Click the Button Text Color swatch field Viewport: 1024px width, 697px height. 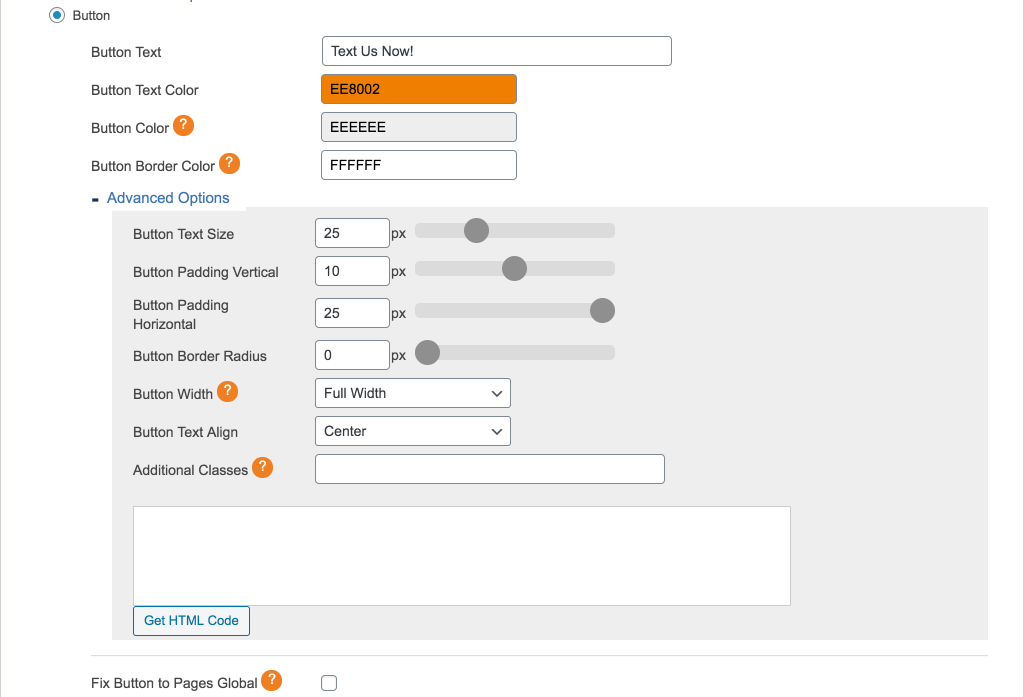click(418, 89)
